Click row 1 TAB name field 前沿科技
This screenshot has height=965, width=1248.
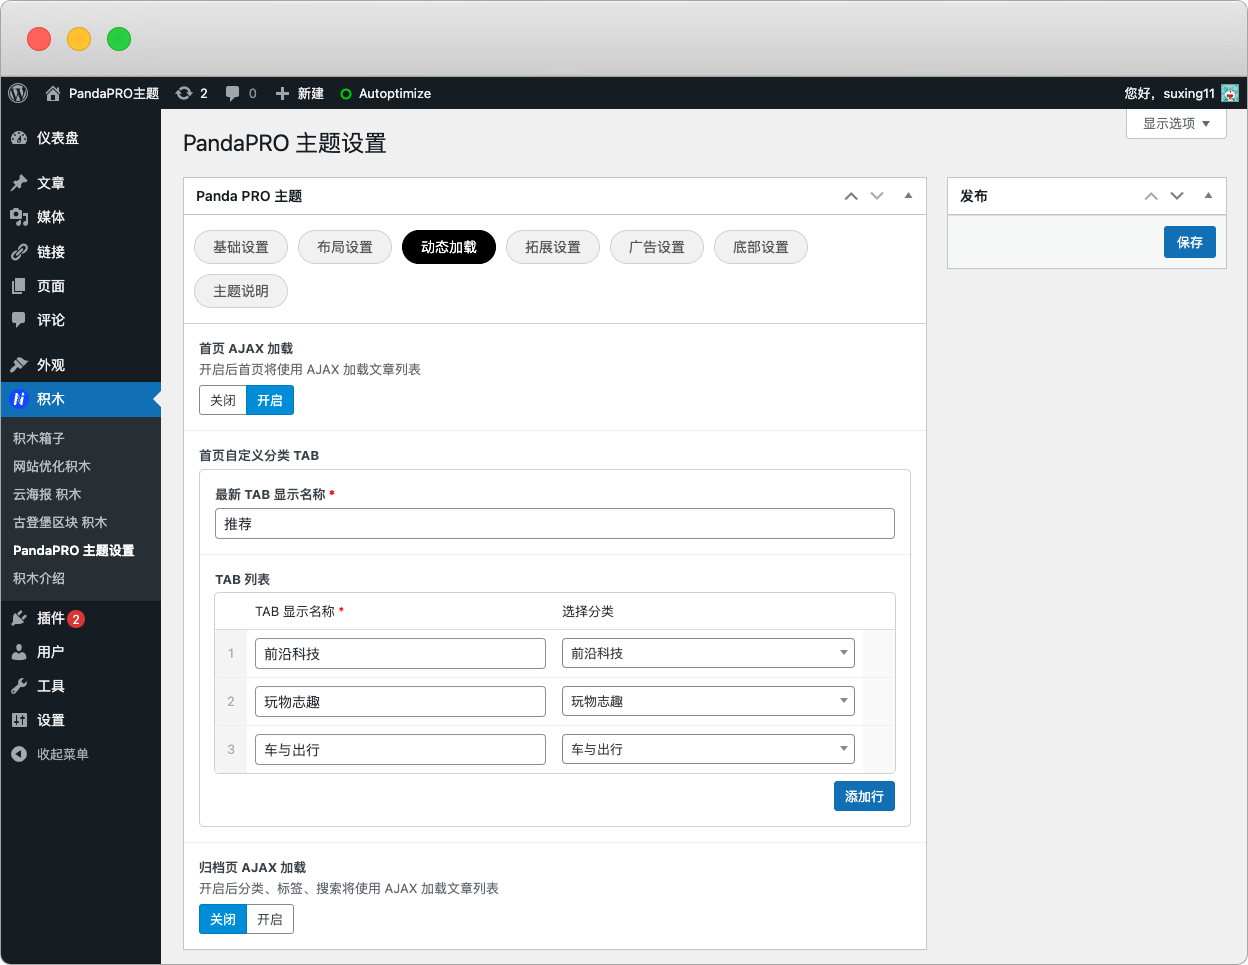tap(400, 653)
